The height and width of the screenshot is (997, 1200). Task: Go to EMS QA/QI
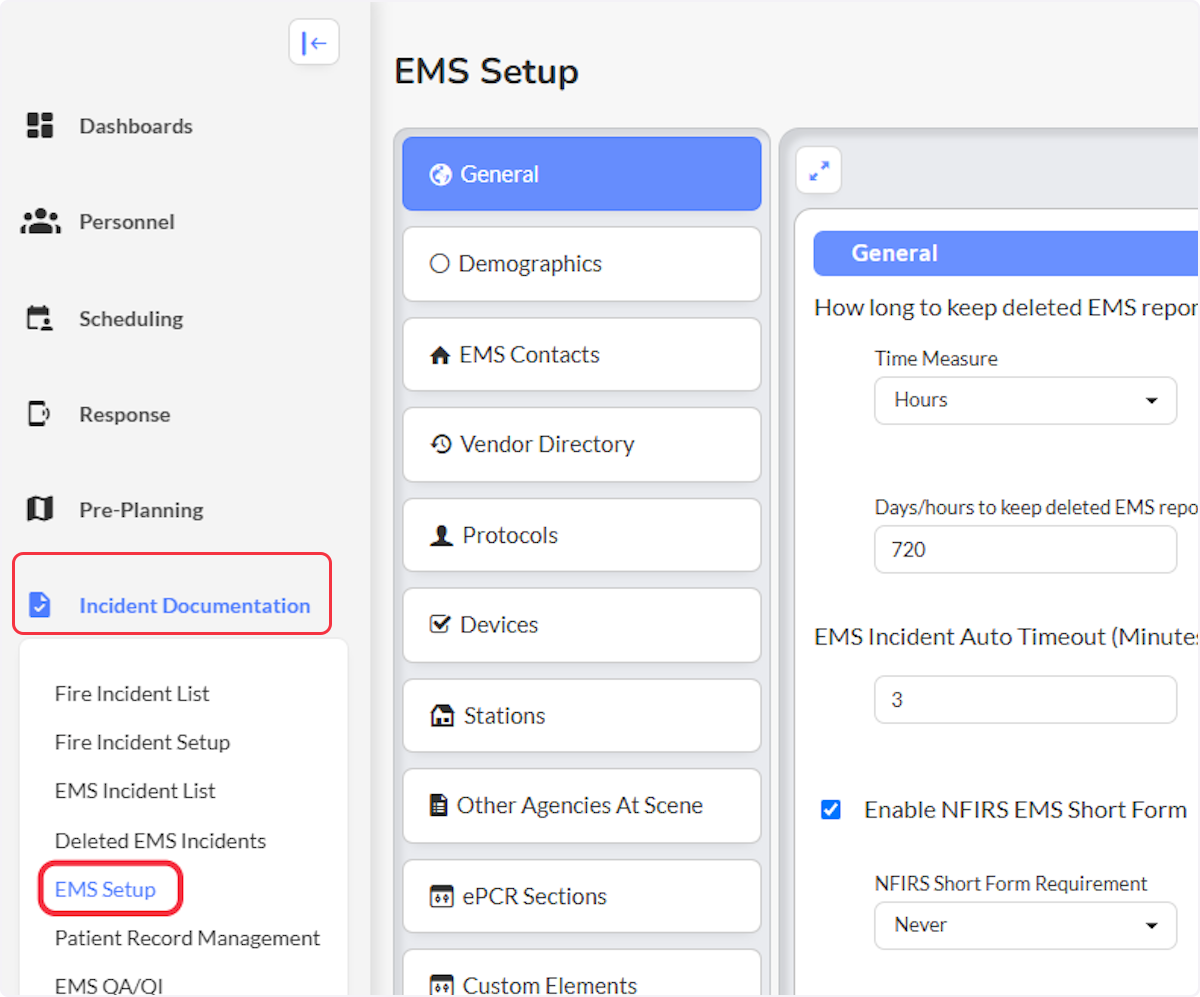[109, 986]
